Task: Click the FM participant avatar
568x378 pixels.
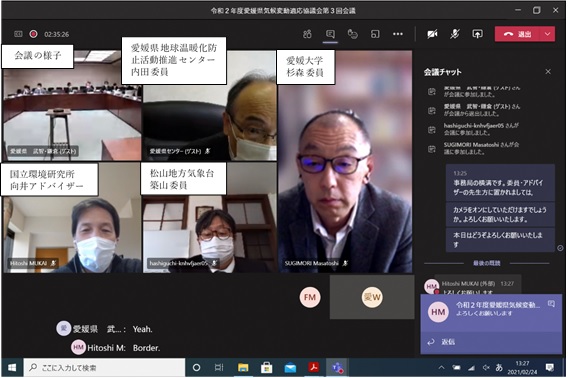Action: [x=310, y=297]
